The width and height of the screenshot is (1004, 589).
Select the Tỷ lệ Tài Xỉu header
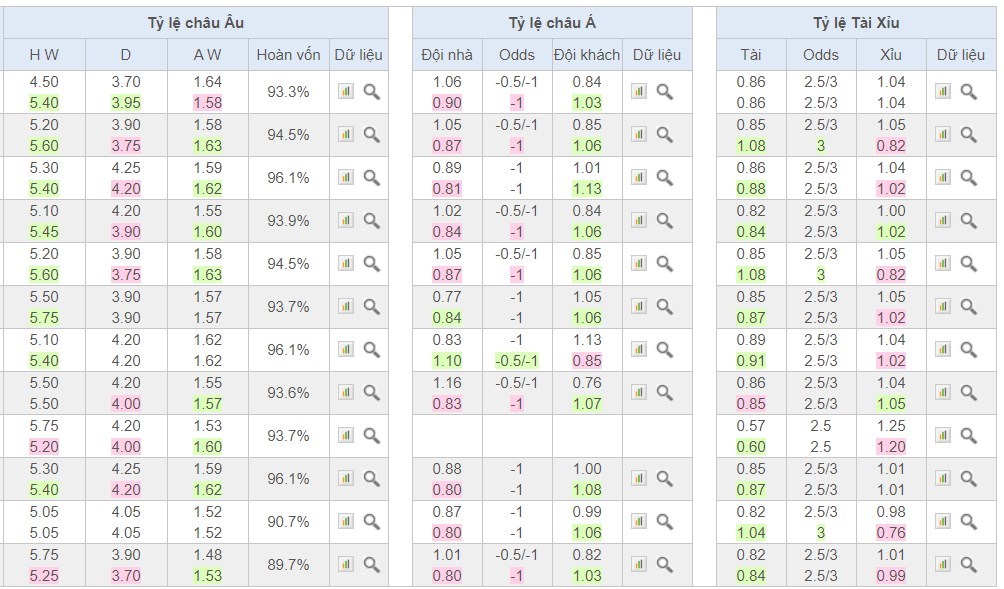pos(856,23)
